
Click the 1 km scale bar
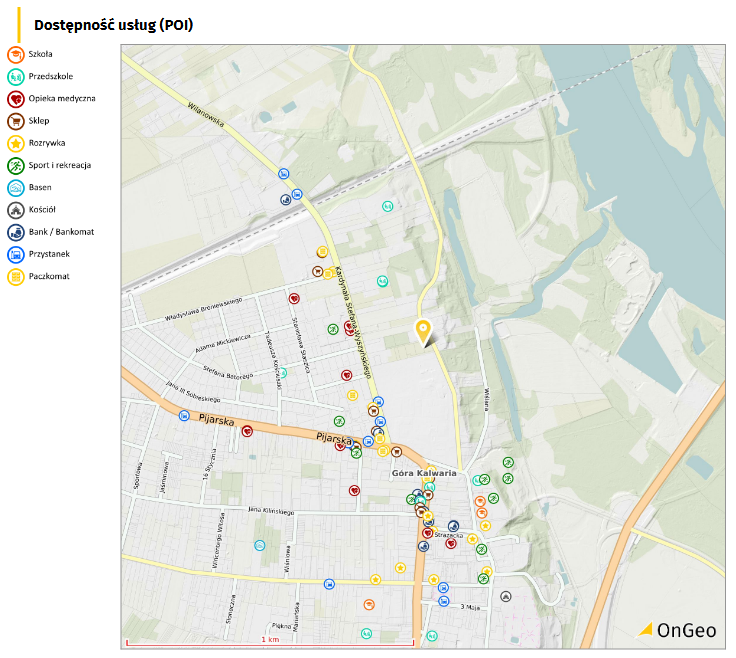click(x=269, y=640)
